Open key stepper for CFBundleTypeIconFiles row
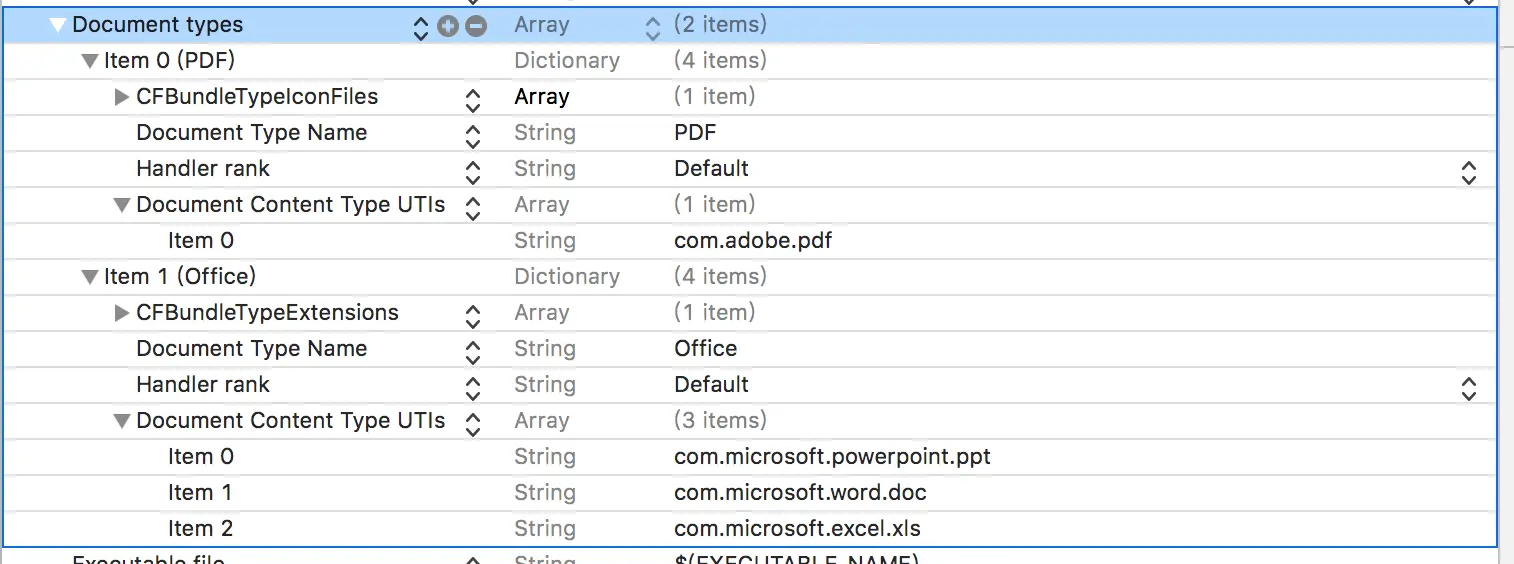The image size is (1514, 564). 473,99
